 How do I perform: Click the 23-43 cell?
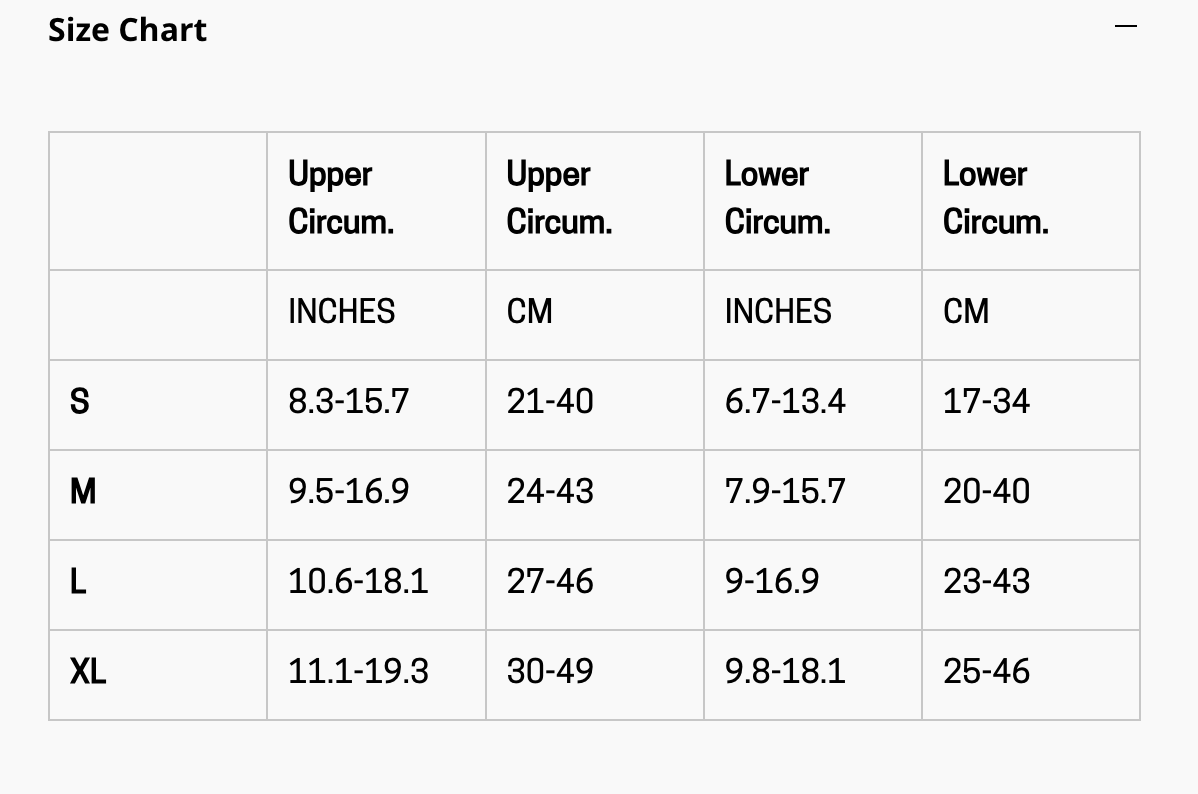coord(986,582)
